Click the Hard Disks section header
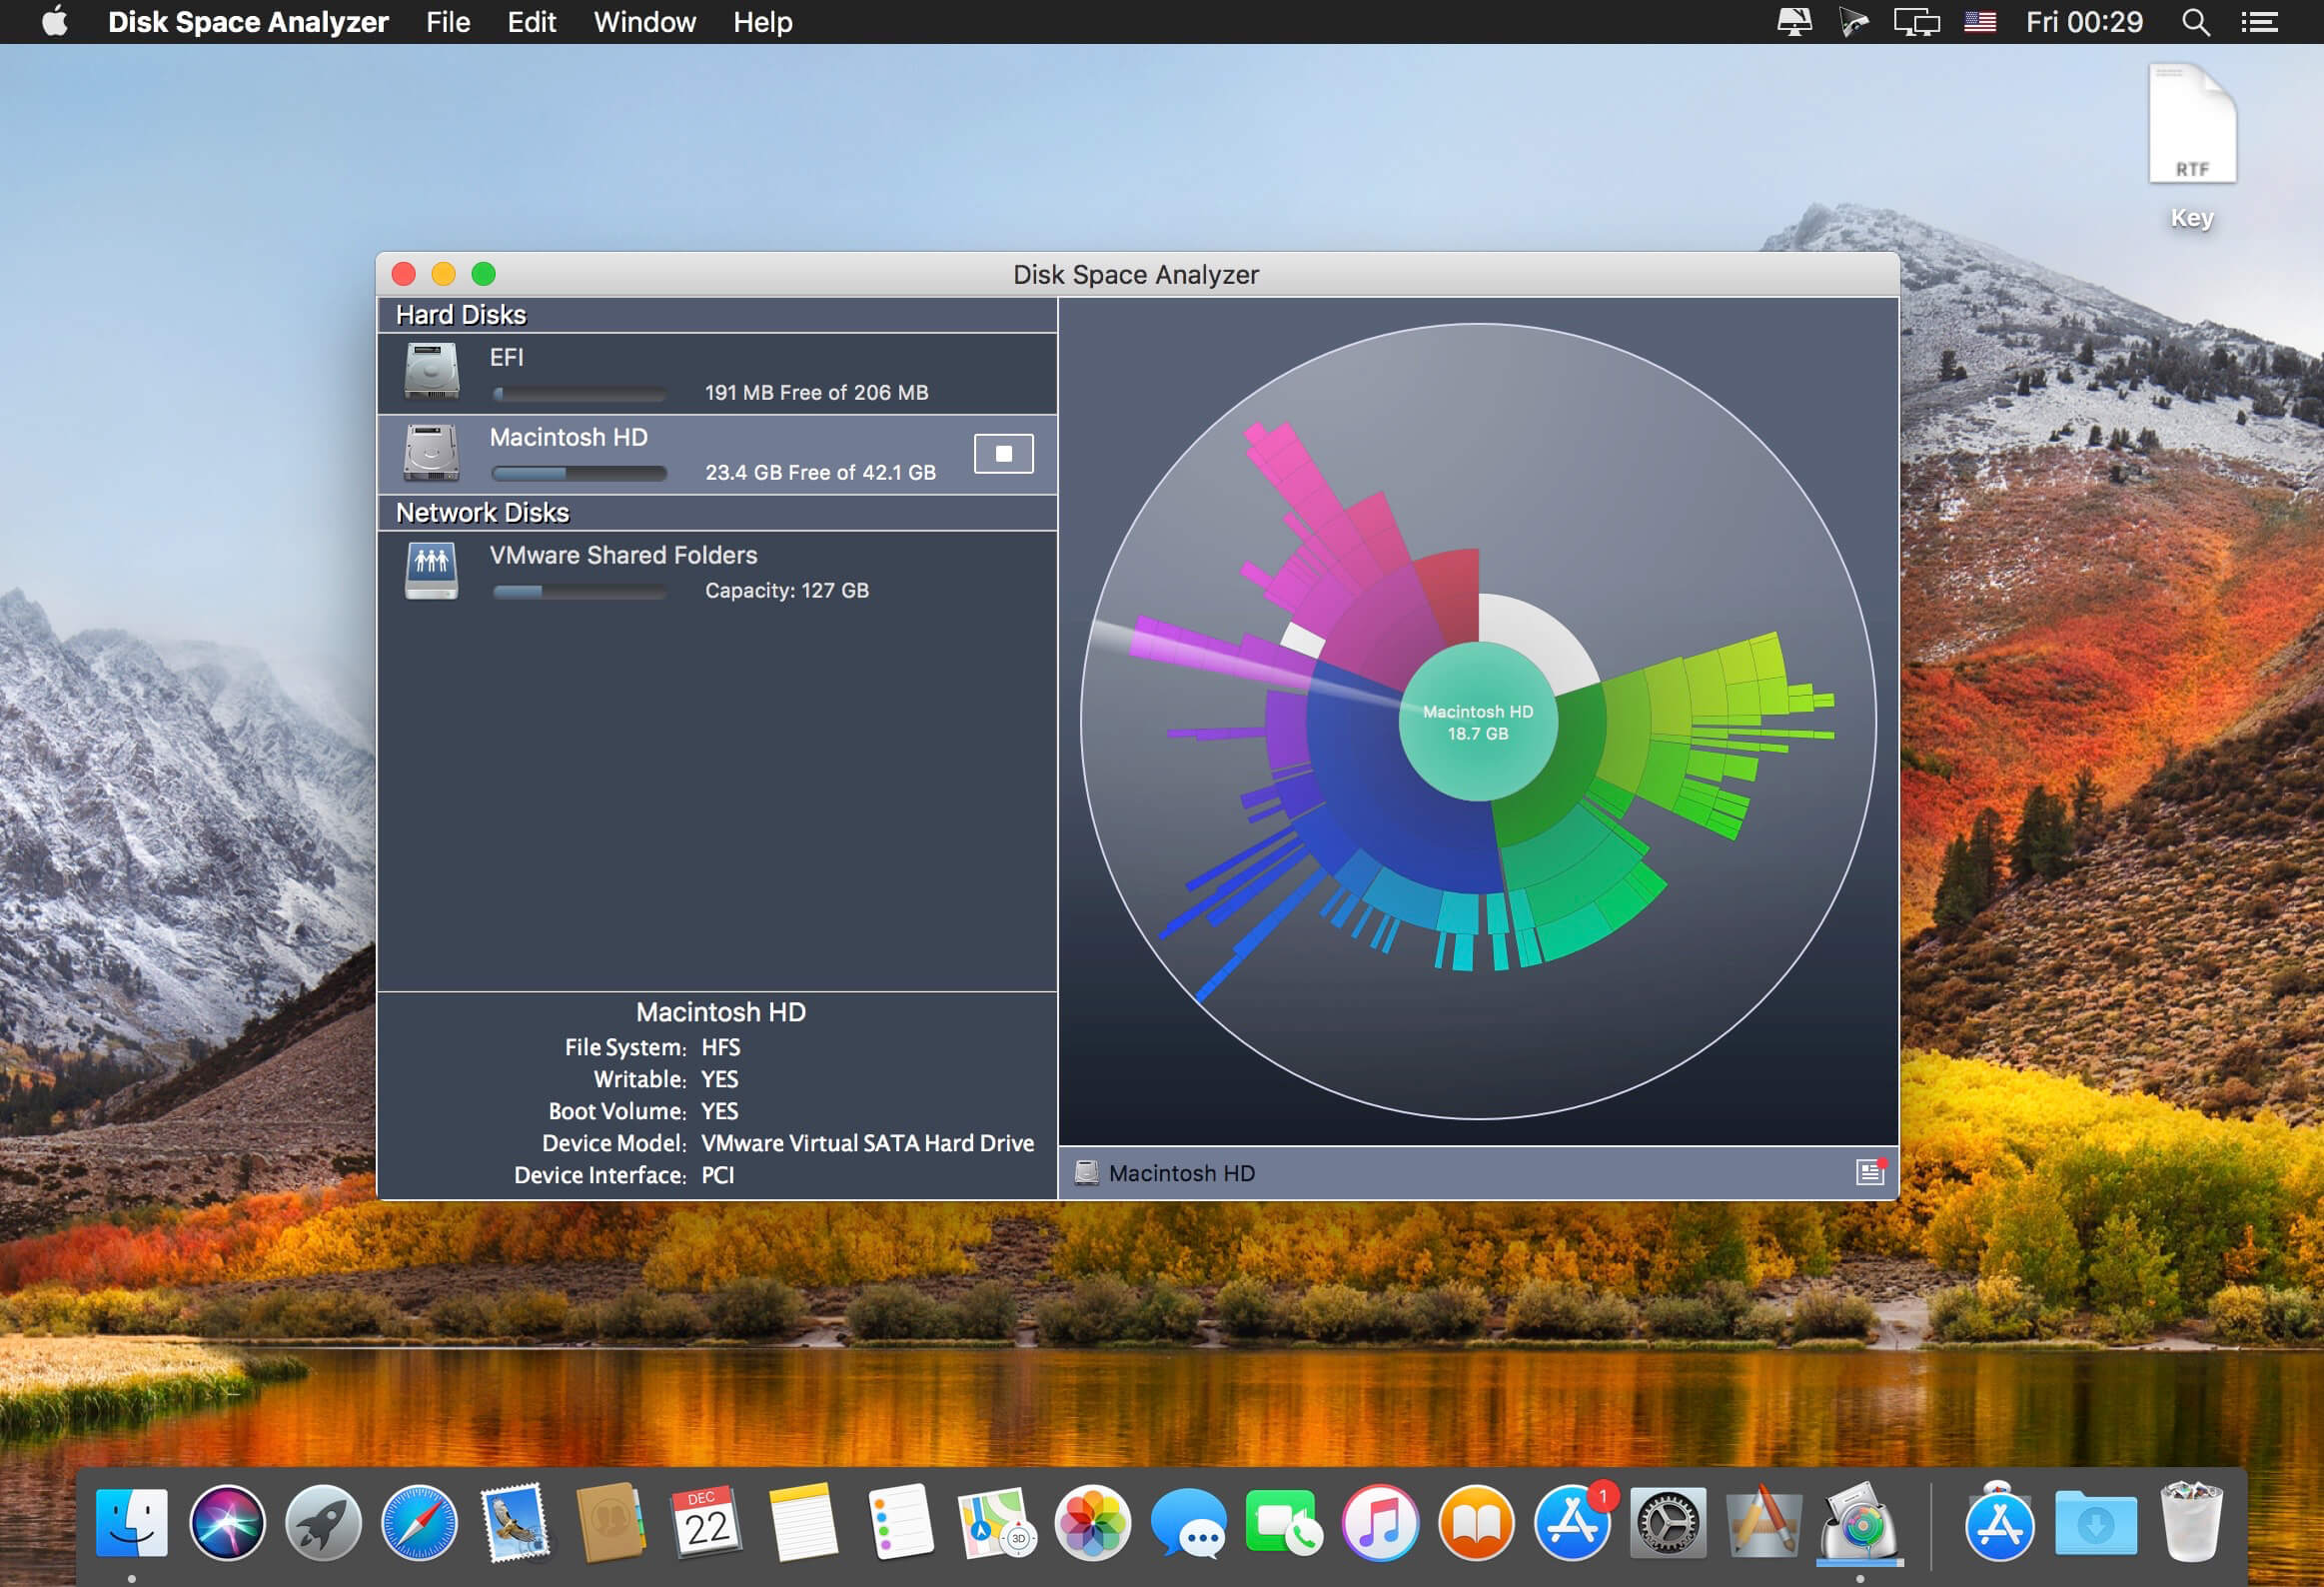This screenshot has width=2324, height=1587. click(x=717, y=315)
